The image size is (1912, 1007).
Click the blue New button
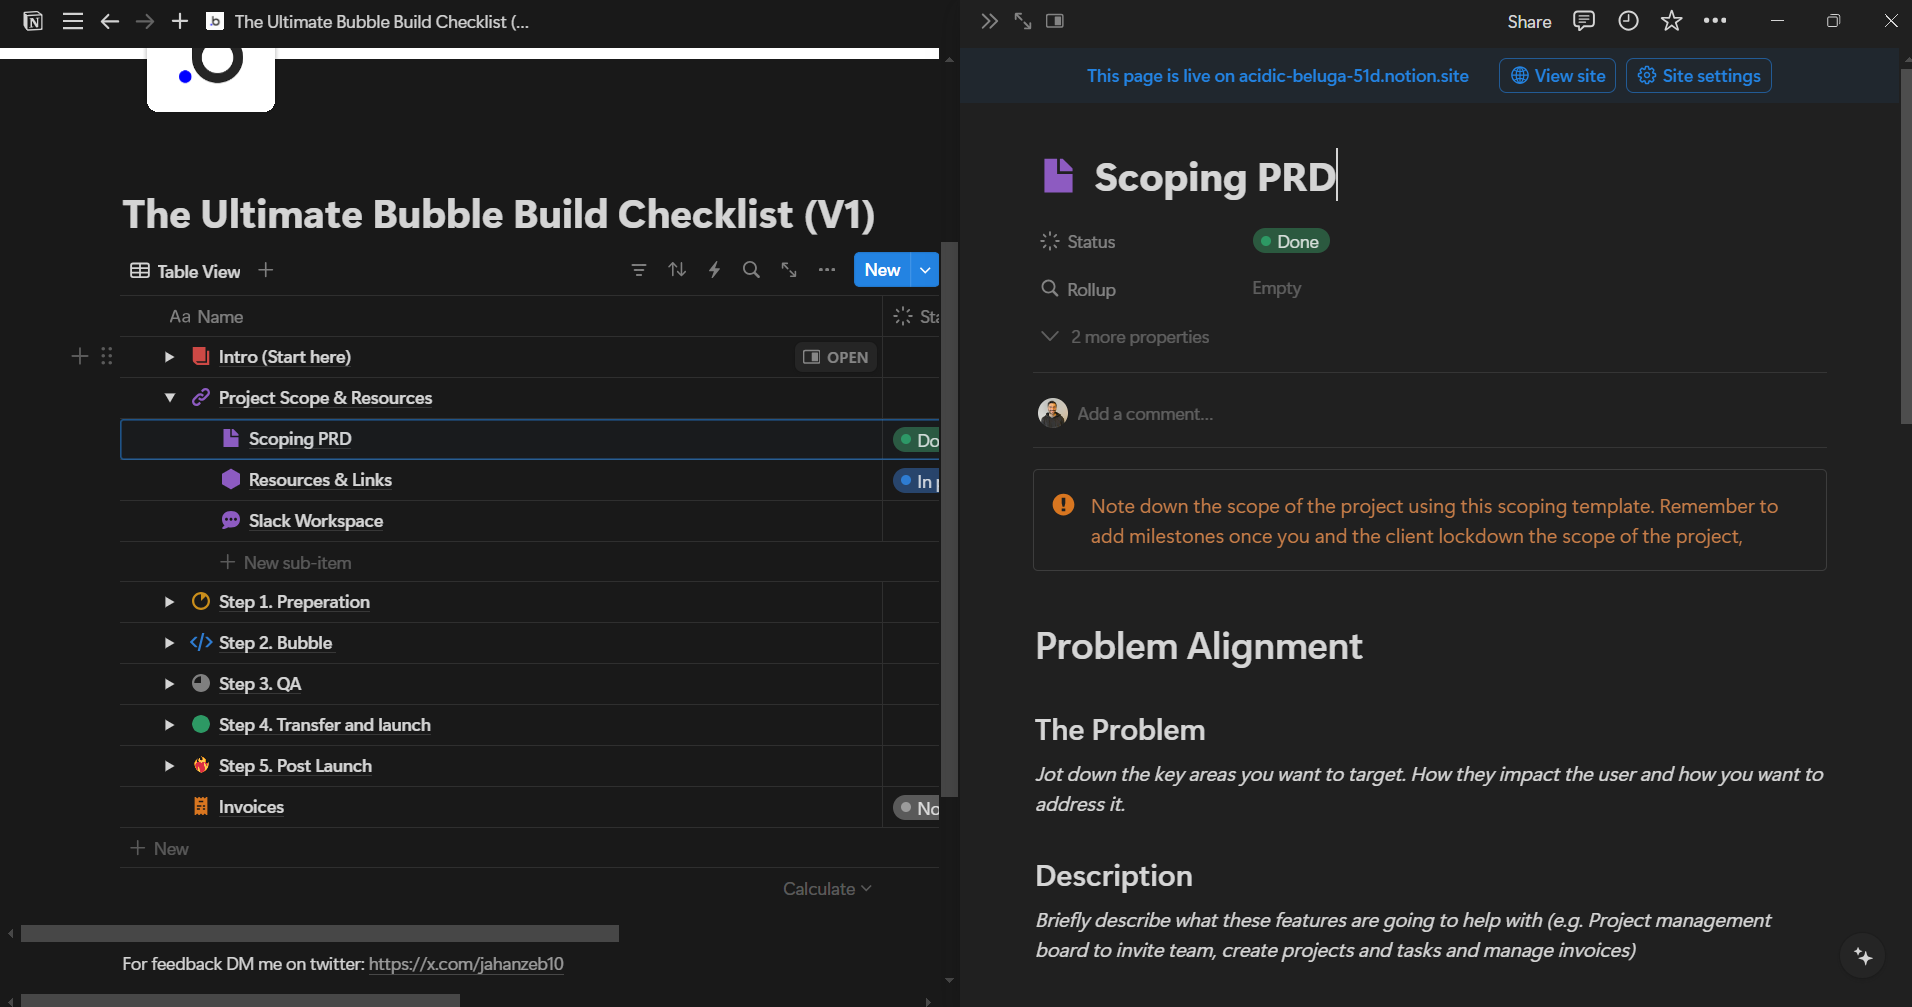point(882,270)
